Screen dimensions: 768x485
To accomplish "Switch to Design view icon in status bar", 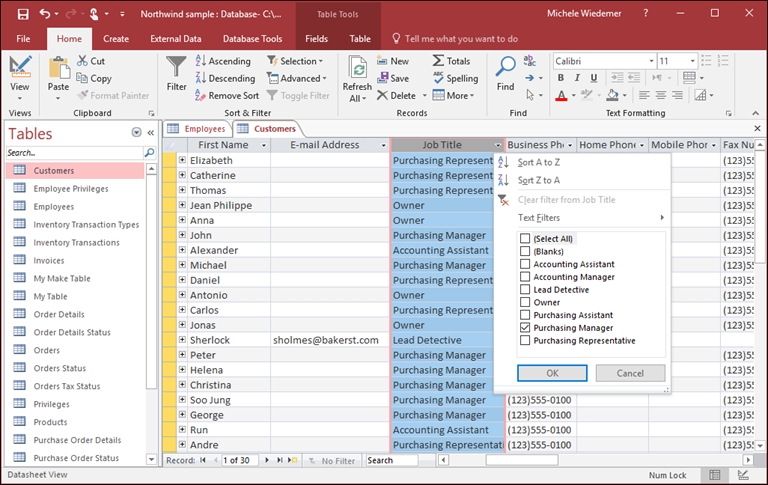I will tap(743, 475).
